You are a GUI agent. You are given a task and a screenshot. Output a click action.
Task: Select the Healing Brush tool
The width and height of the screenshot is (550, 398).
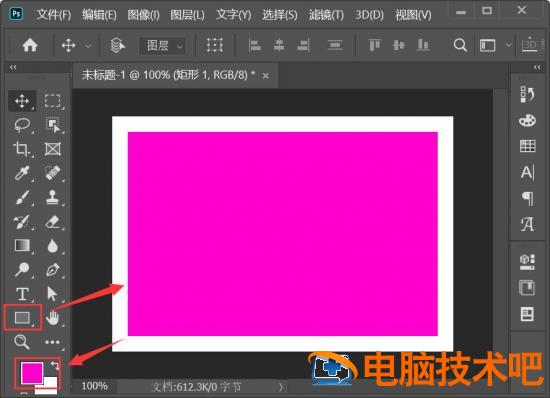tap(53, 173)
